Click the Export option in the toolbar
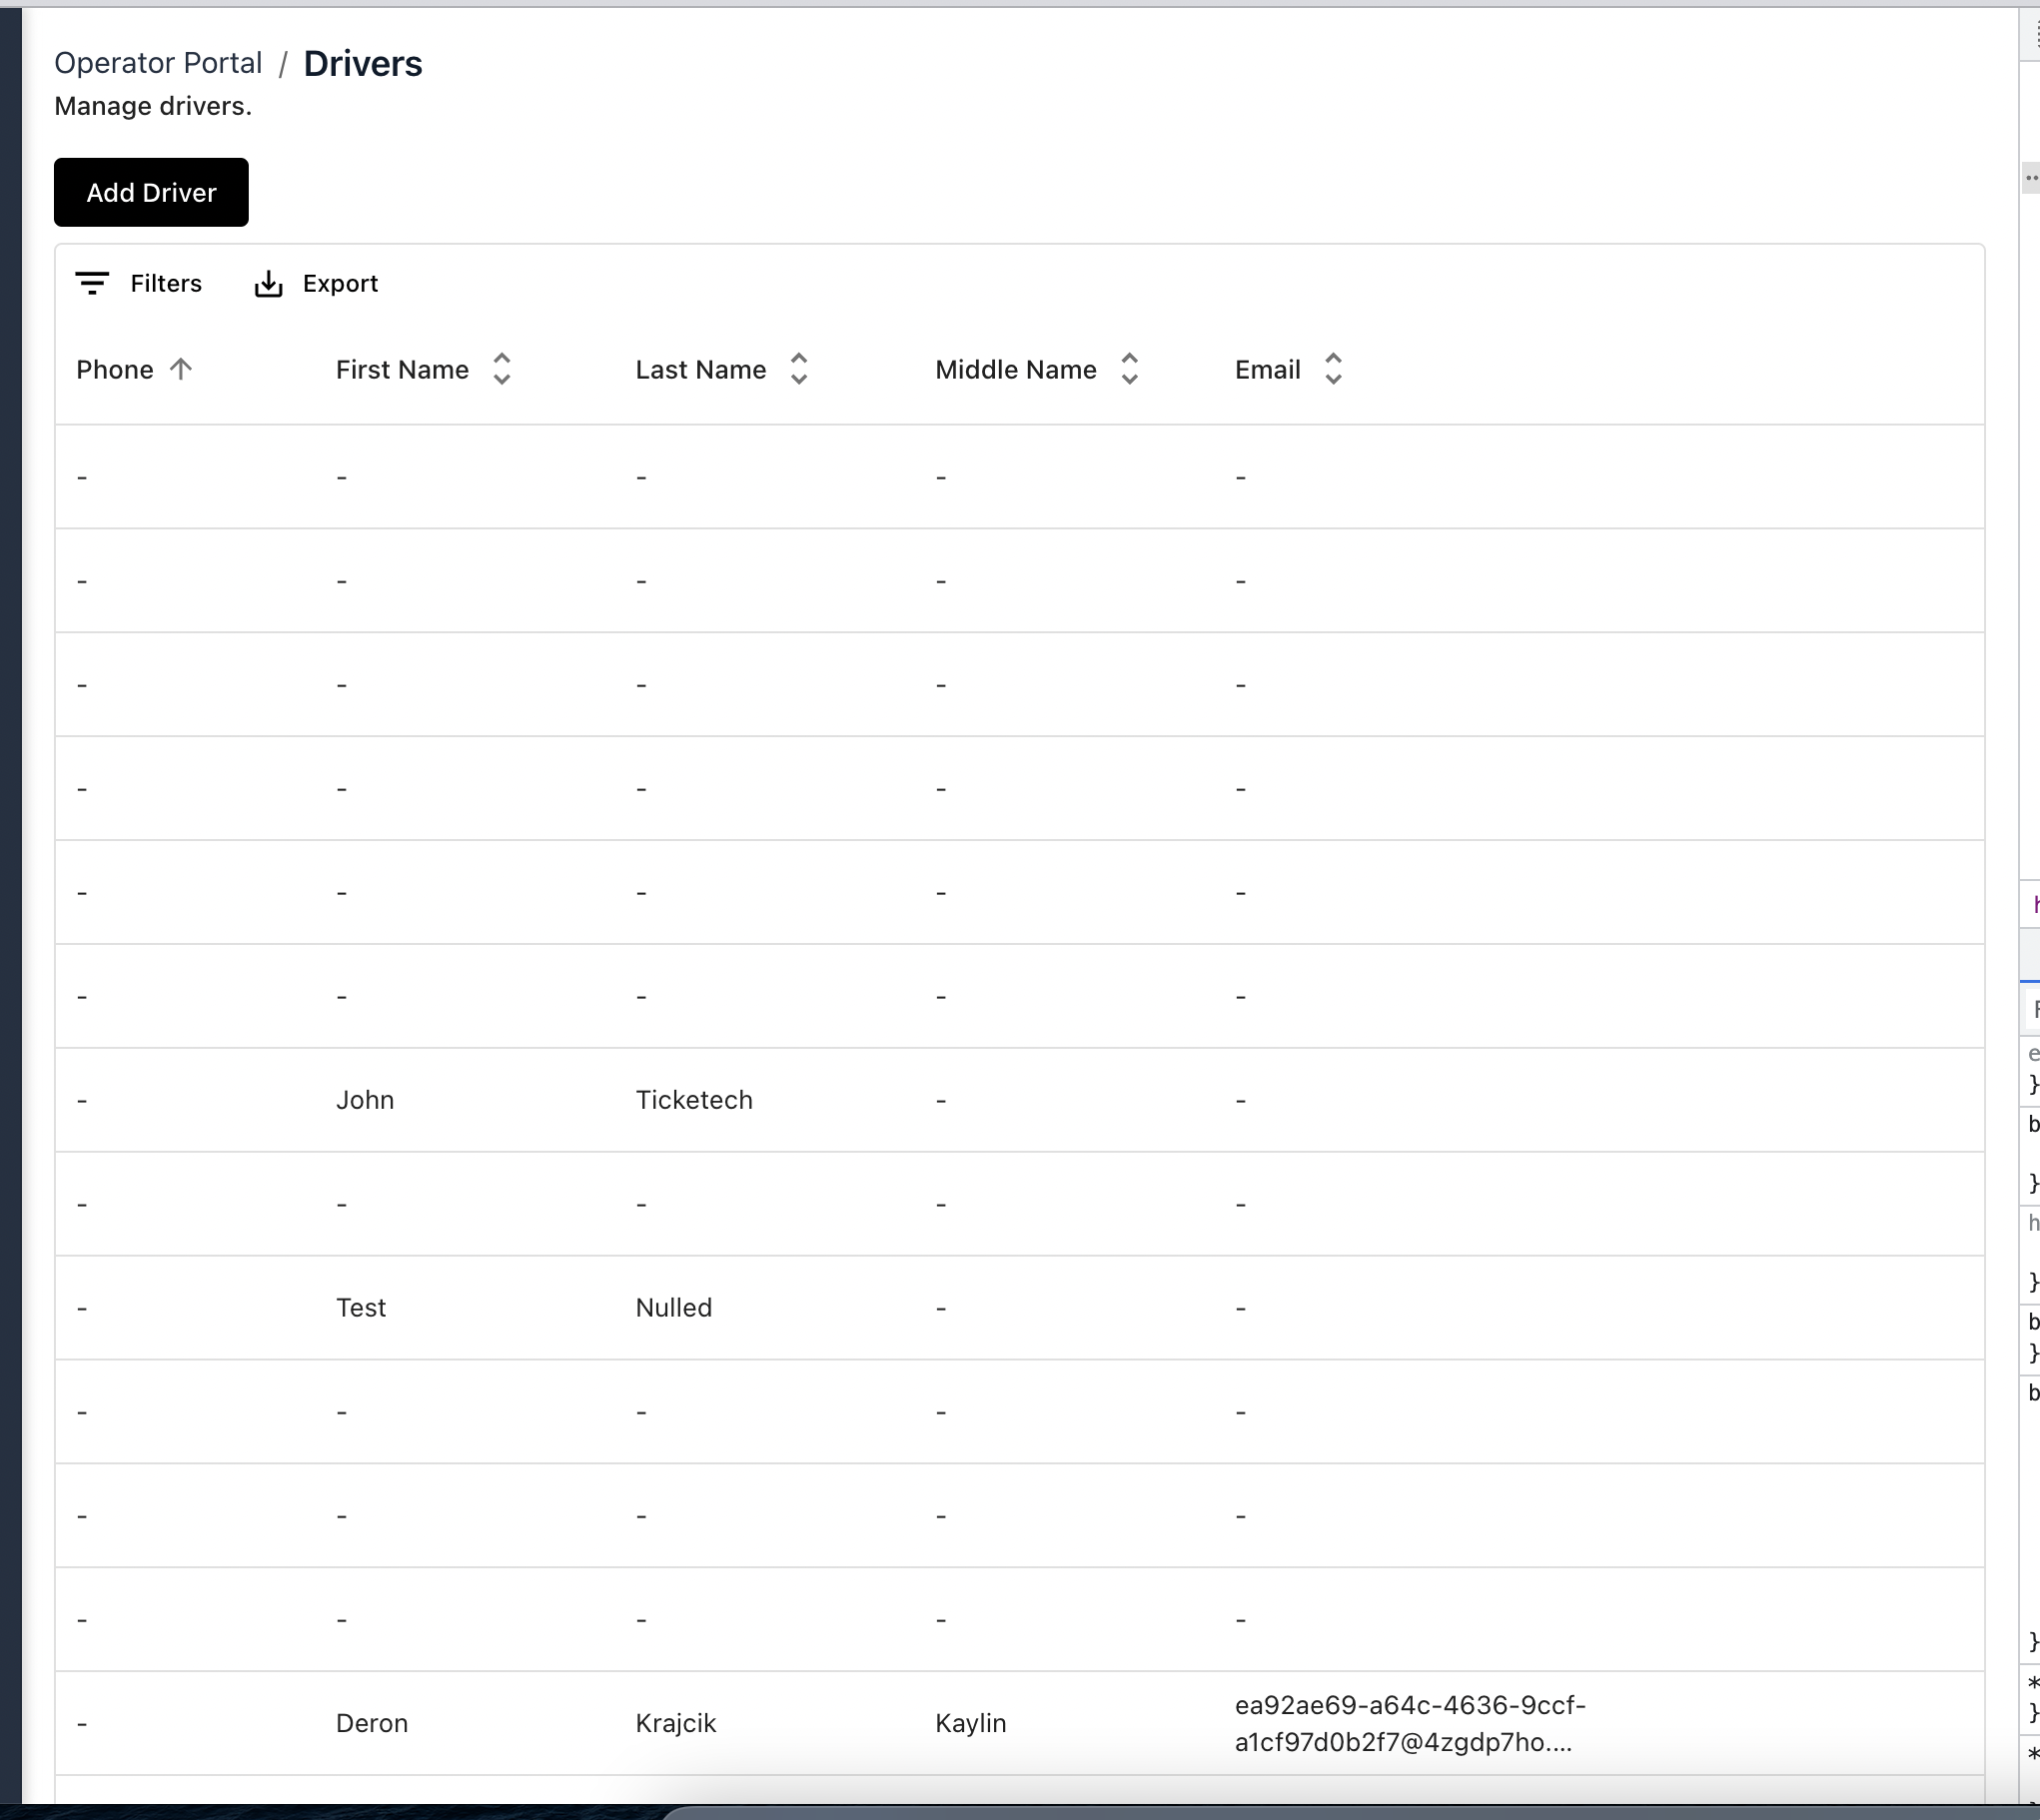 pyautogui.click(x=316, y=283)
